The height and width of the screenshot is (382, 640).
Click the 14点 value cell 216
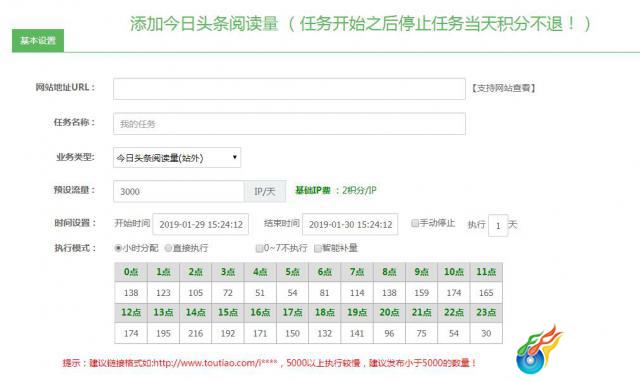pos(196,333)
